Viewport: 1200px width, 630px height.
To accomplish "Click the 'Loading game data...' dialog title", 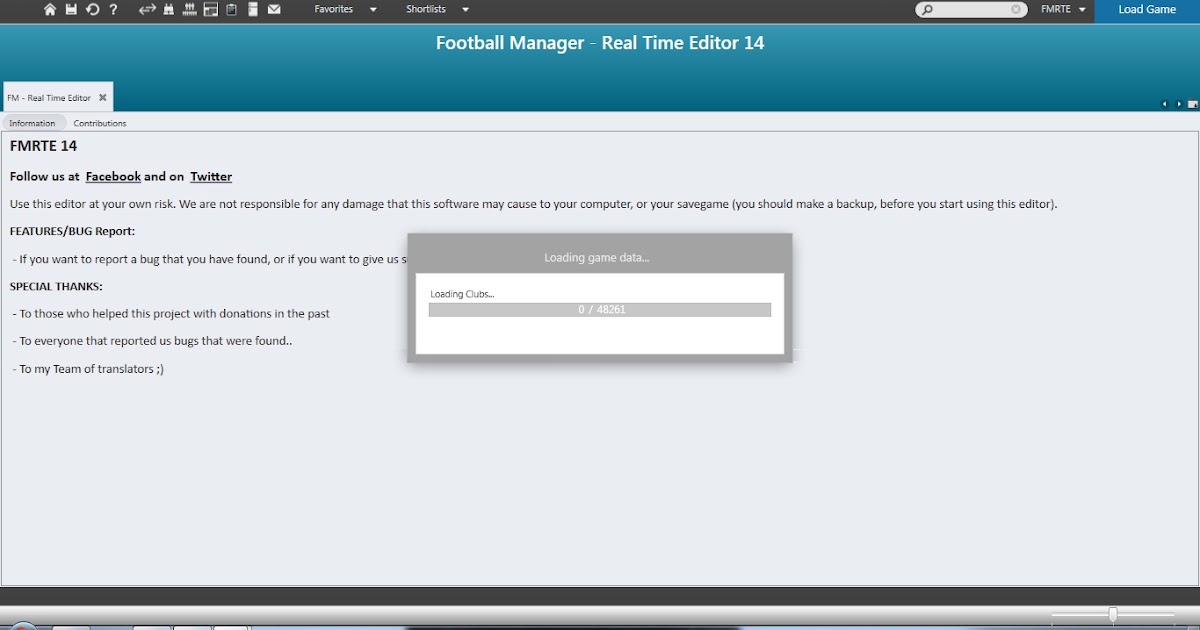I will (597, 257).
